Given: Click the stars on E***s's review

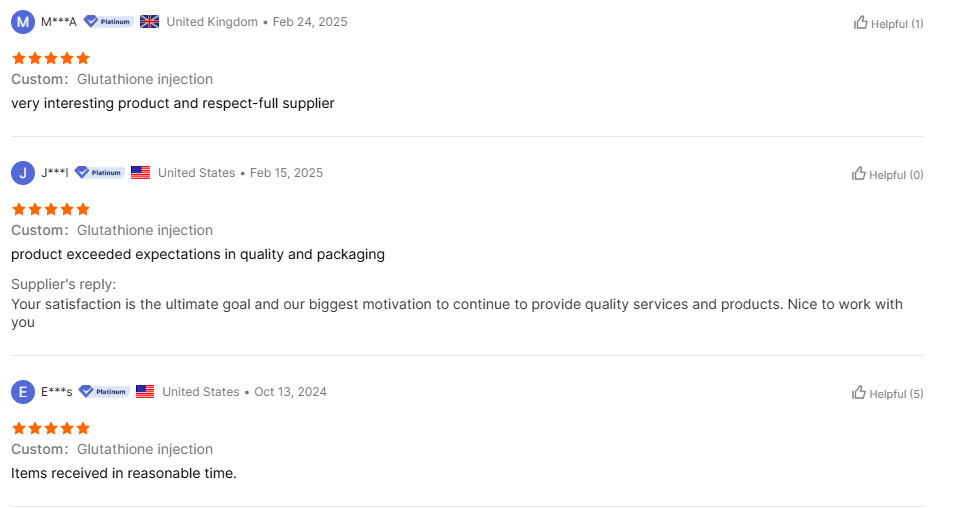Looking at the screenshot, I should point(50,428).
